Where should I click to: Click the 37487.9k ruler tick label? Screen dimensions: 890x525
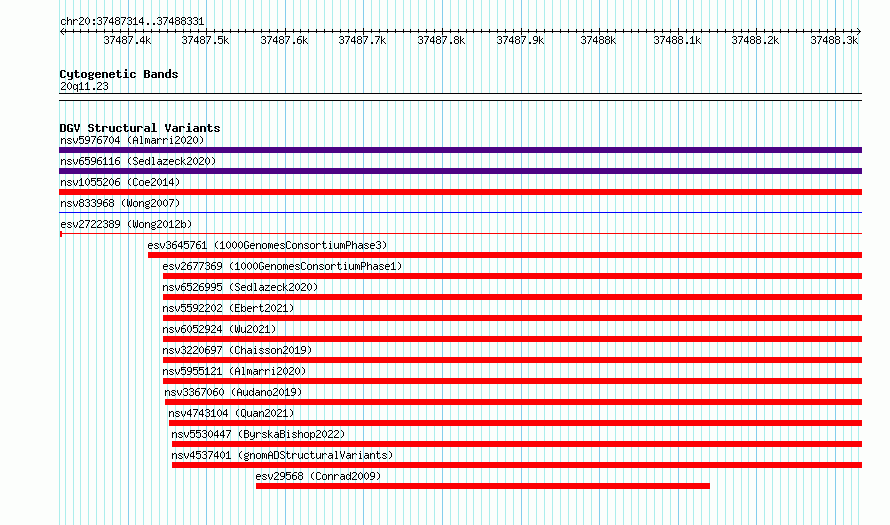520,40
